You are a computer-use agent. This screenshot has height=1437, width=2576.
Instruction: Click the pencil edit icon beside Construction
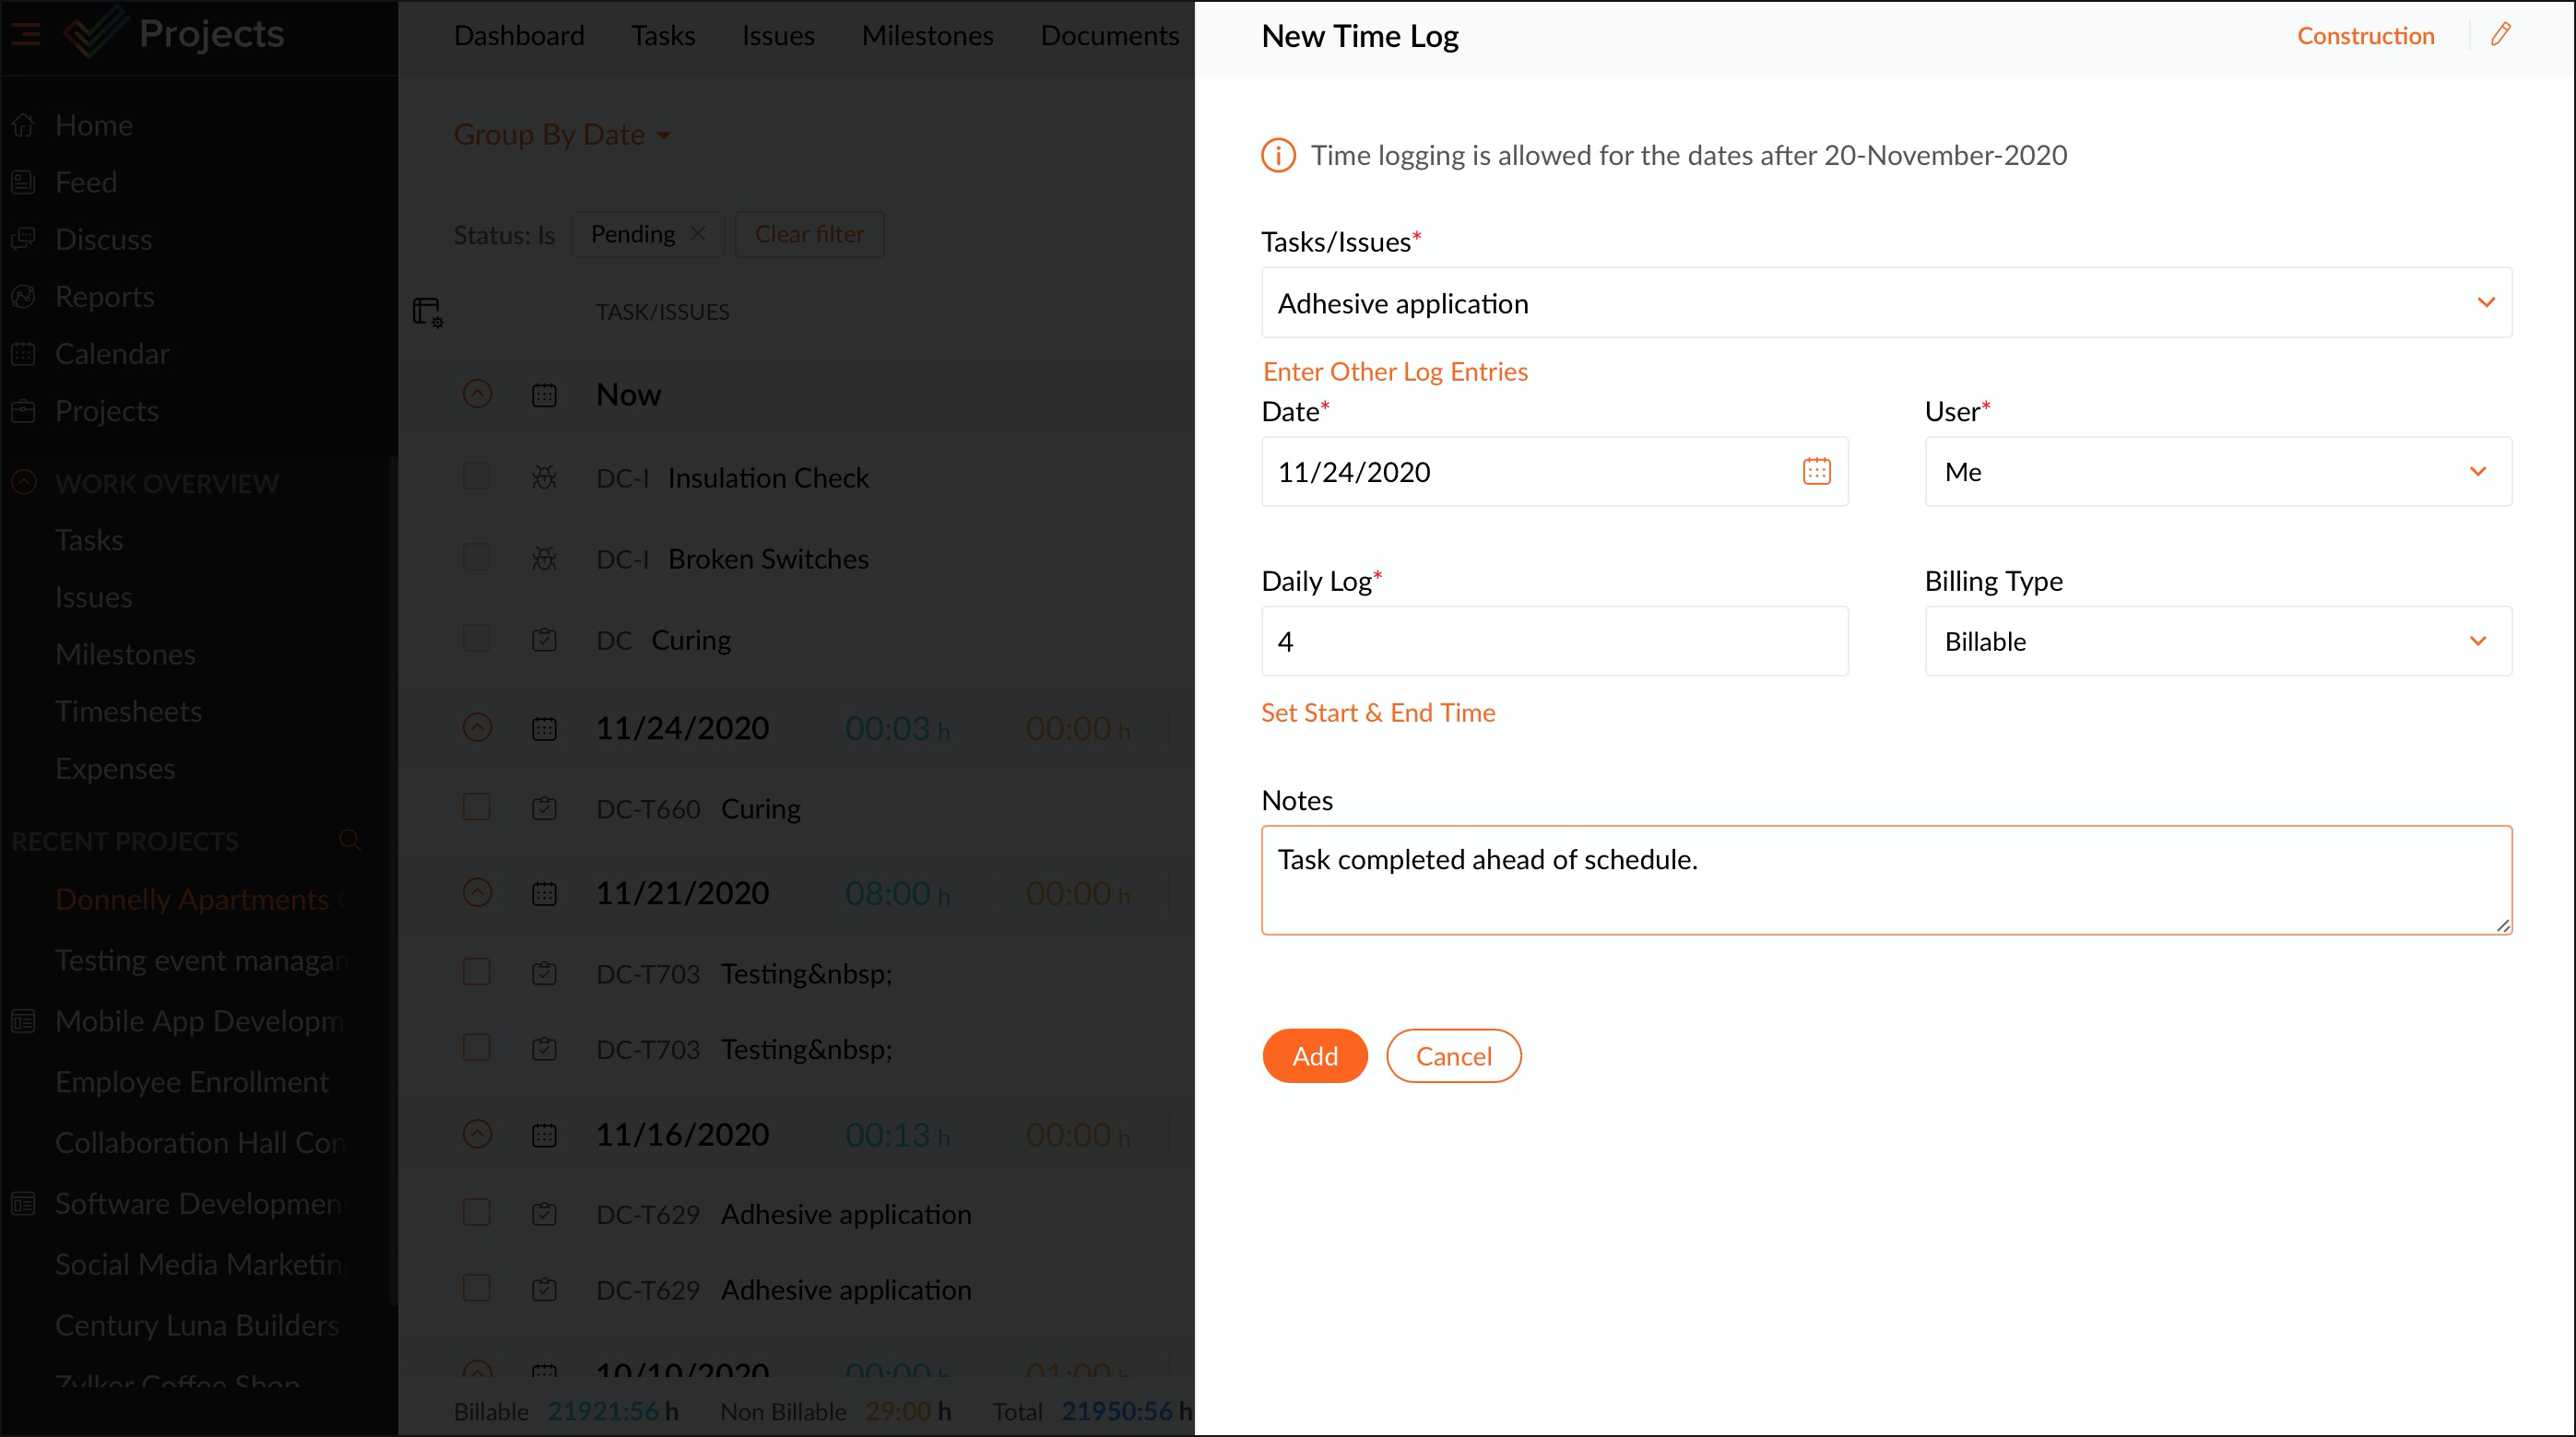2500,35
